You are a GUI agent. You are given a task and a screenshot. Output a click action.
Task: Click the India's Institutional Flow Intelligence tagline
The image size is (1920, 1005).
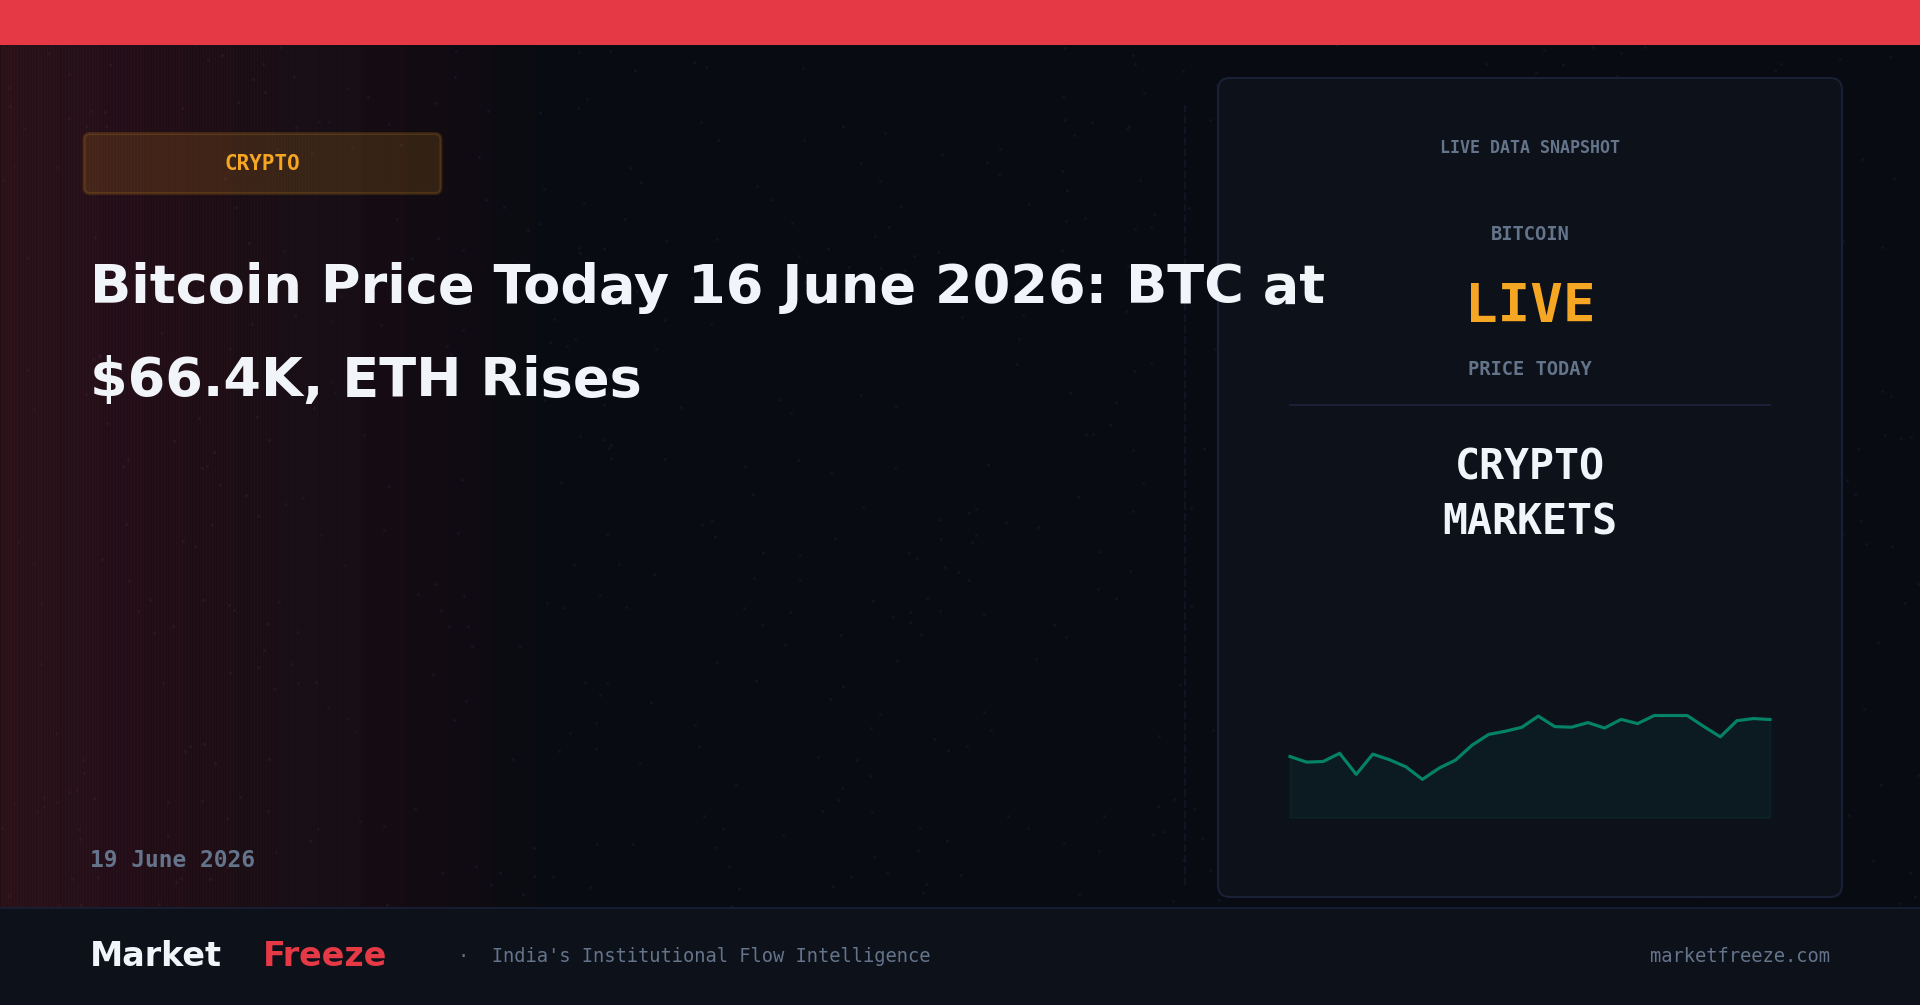pos(710,956)
